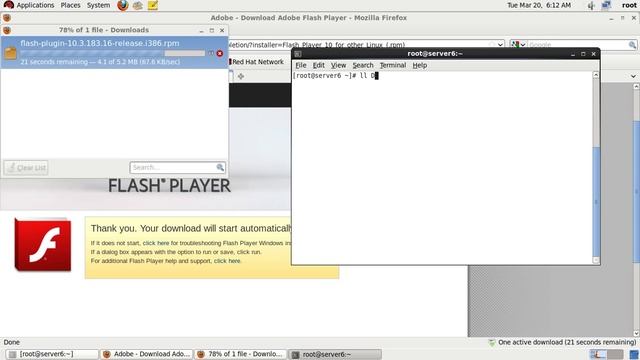Open 'click here' troubleshooting link
Viewport: 640px width, 360px height.
156,243
